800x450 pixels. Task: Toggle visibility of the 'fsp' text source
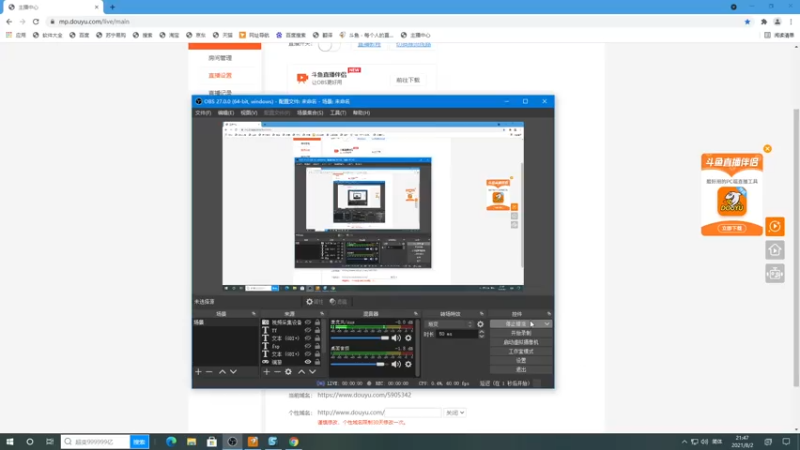(x=308, y=346)
